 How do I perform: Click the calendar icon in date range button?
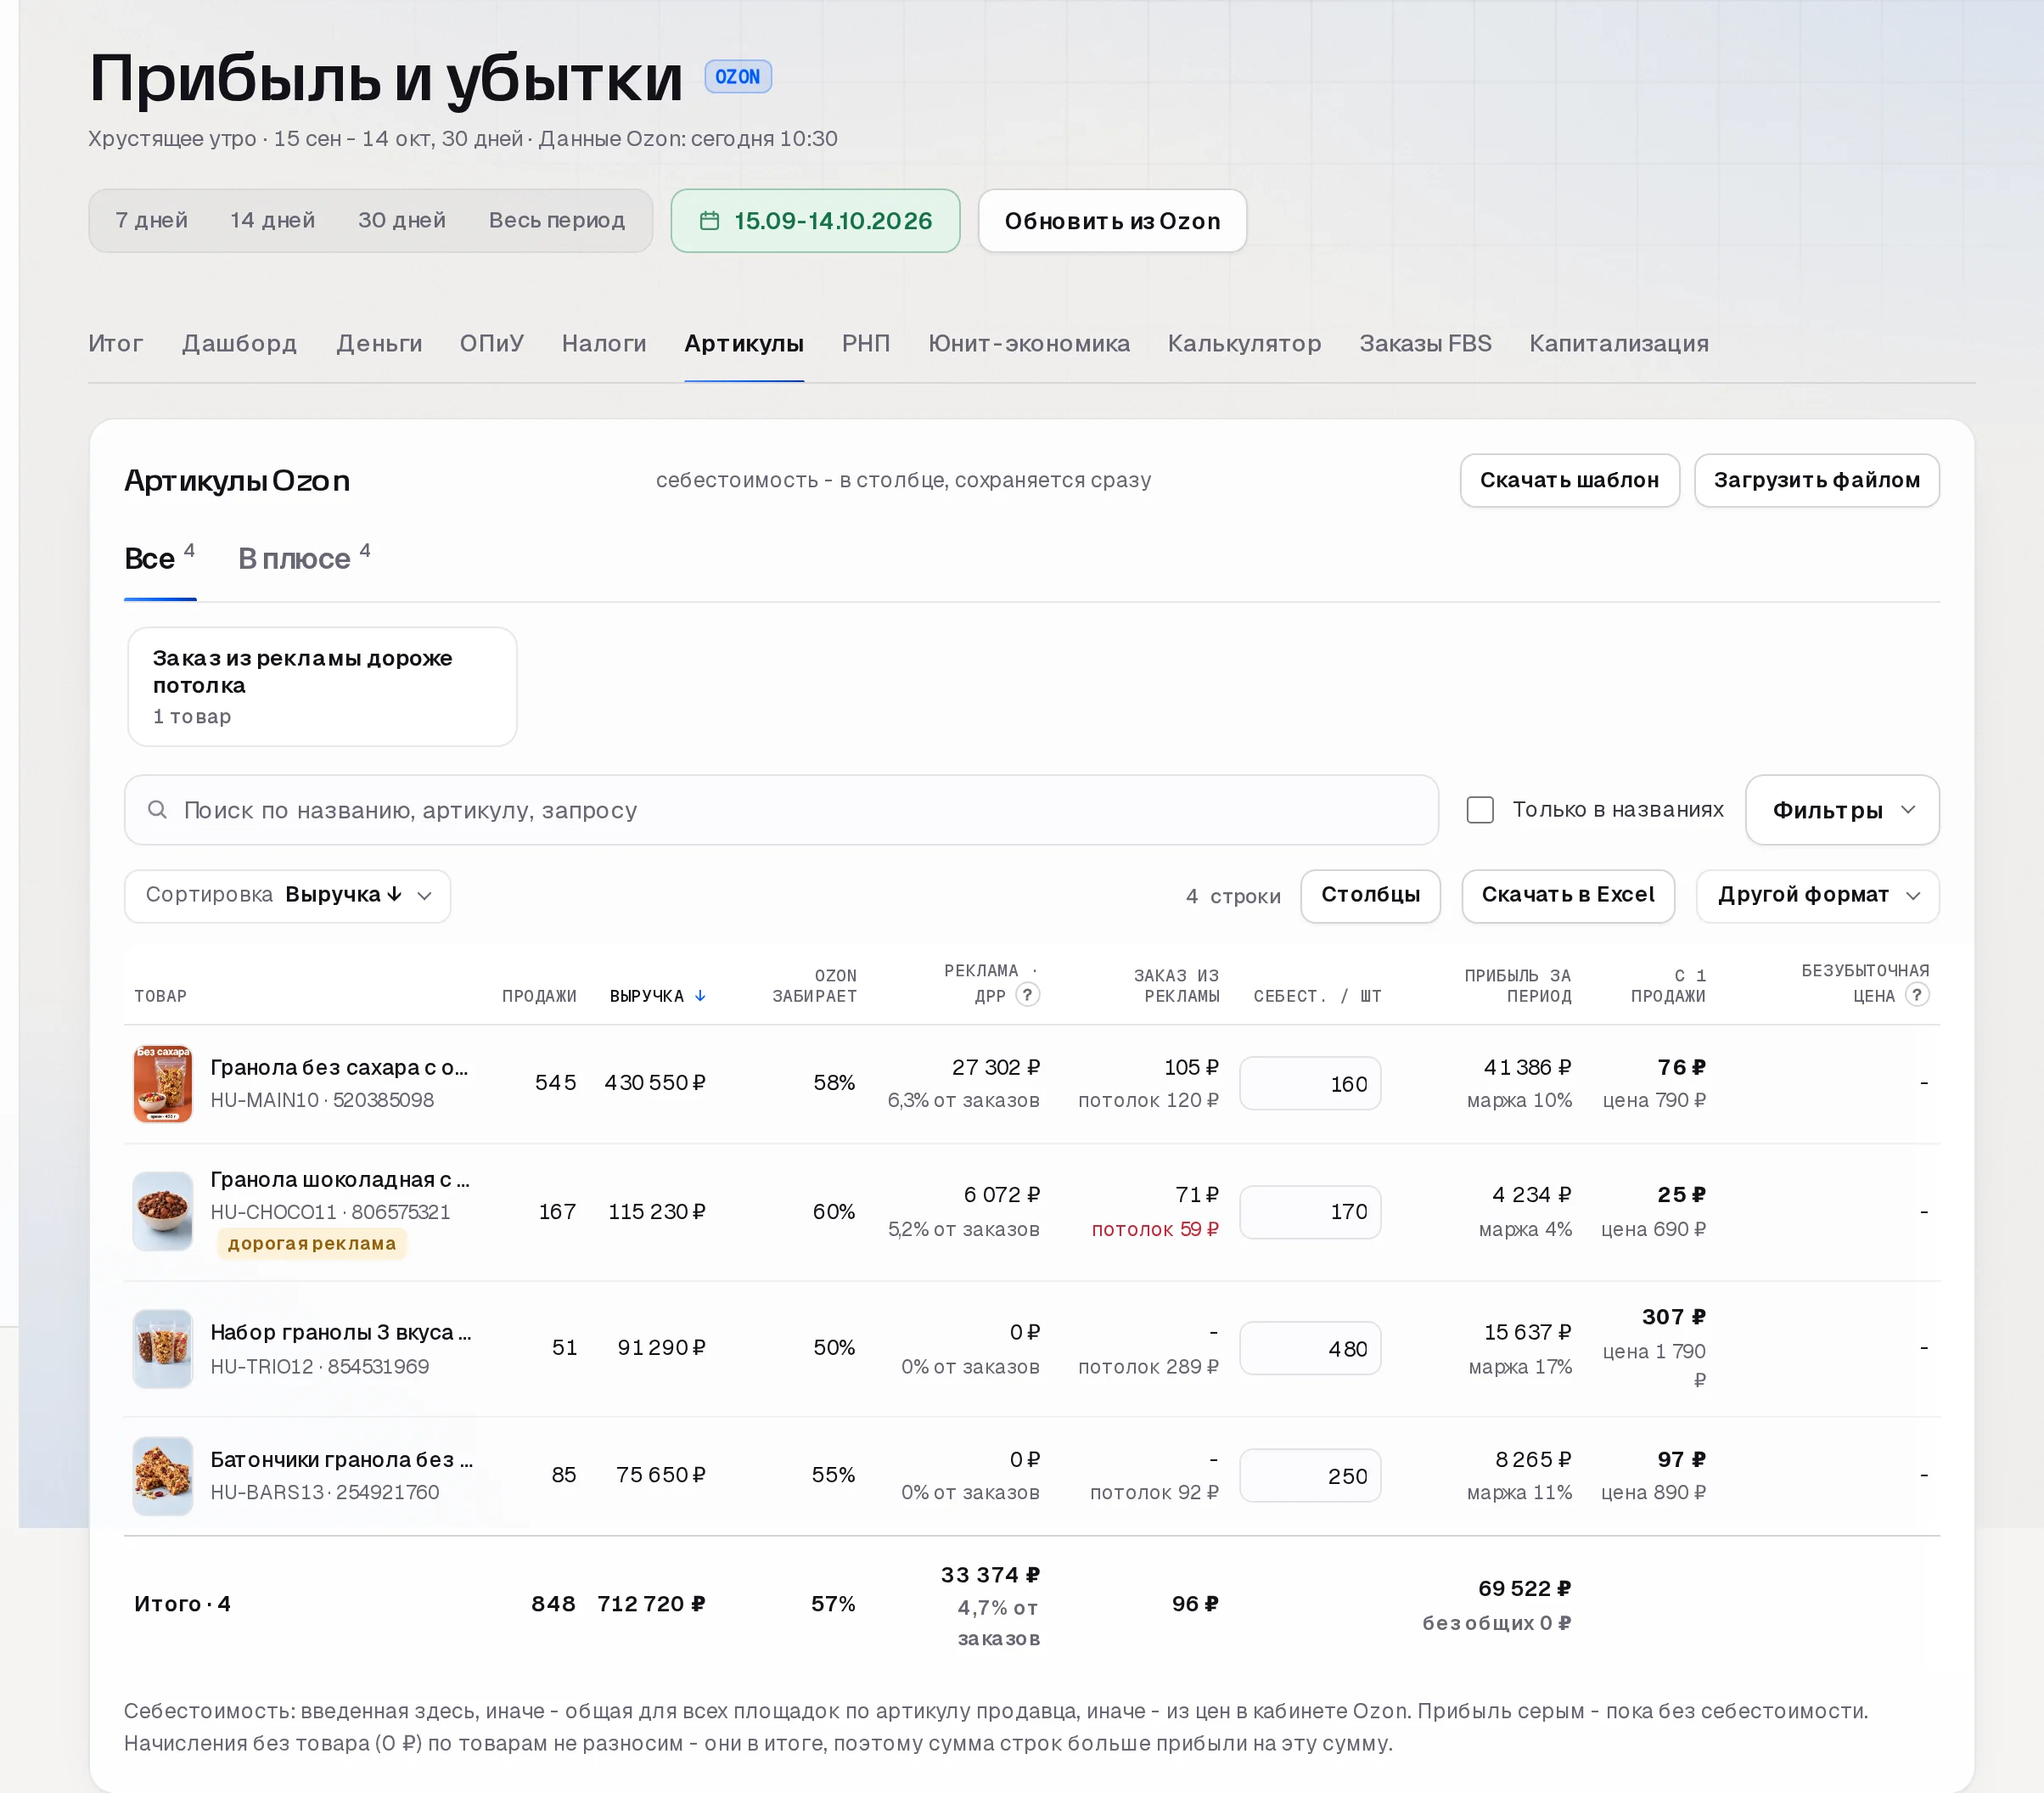pos(709,221)
